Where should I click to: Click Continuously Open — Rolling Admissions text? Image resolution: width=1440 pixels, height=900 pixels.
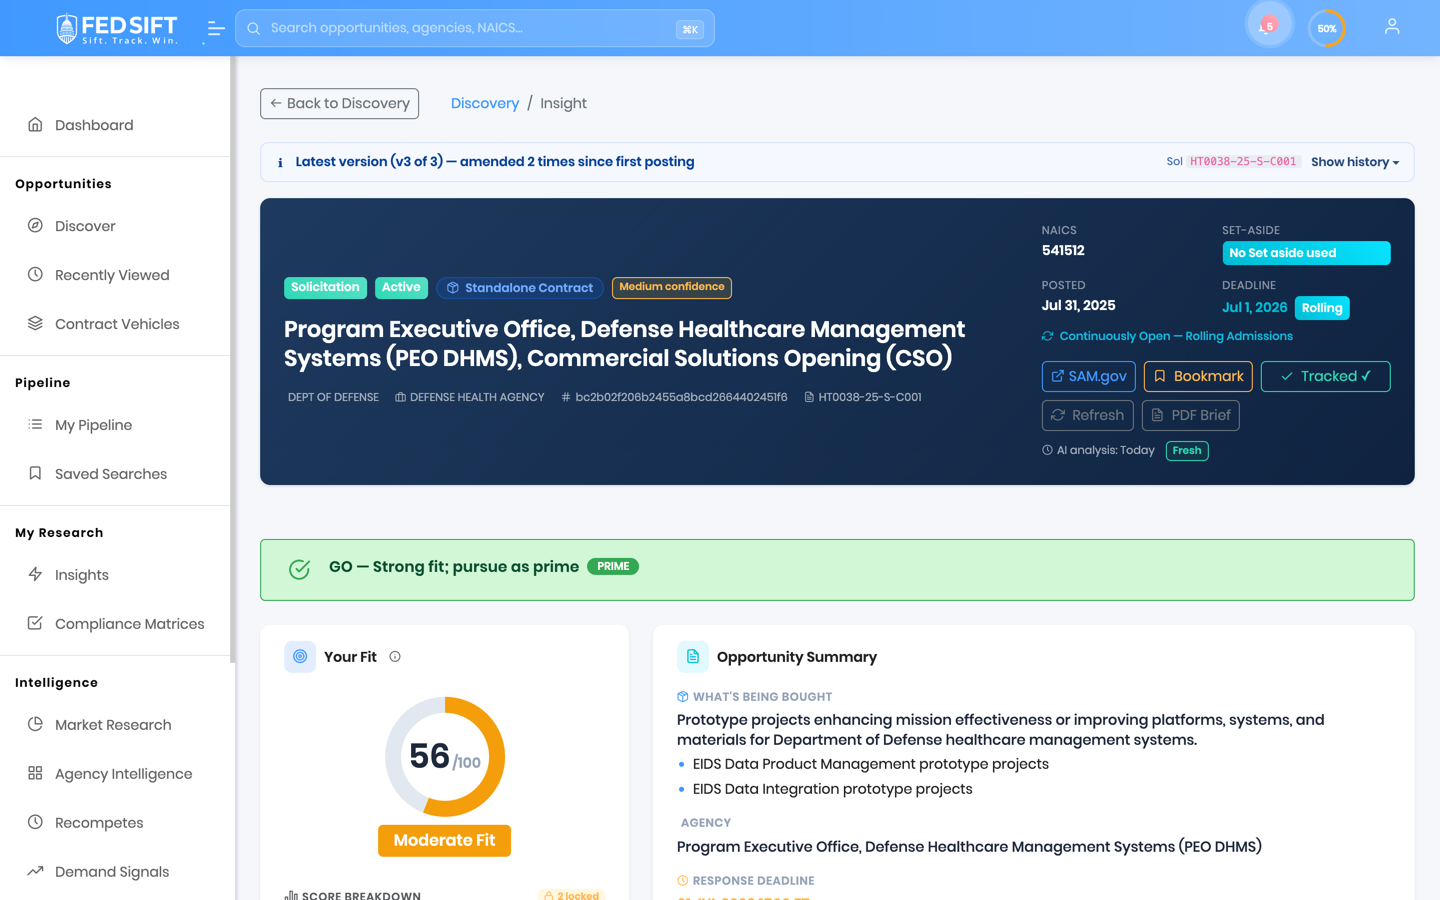[1176, 336]
